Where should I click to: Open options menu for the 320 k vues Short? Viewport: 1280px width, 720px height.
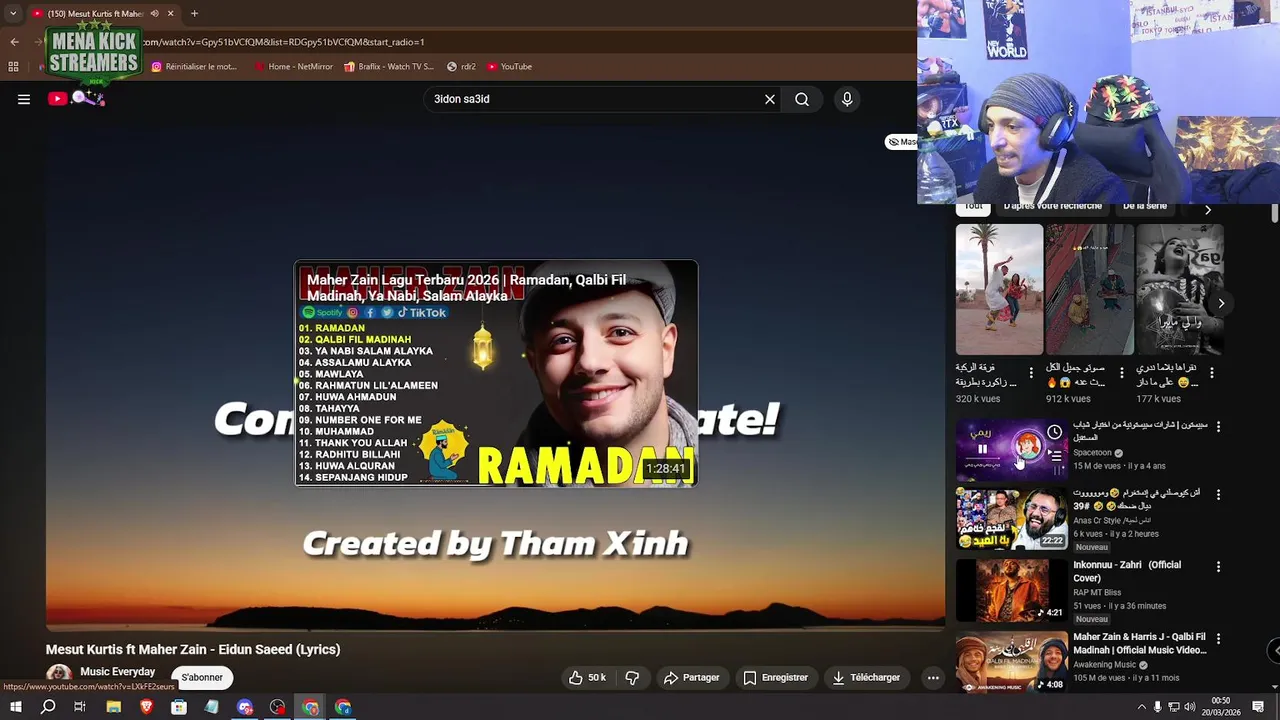click(1031, 373)
